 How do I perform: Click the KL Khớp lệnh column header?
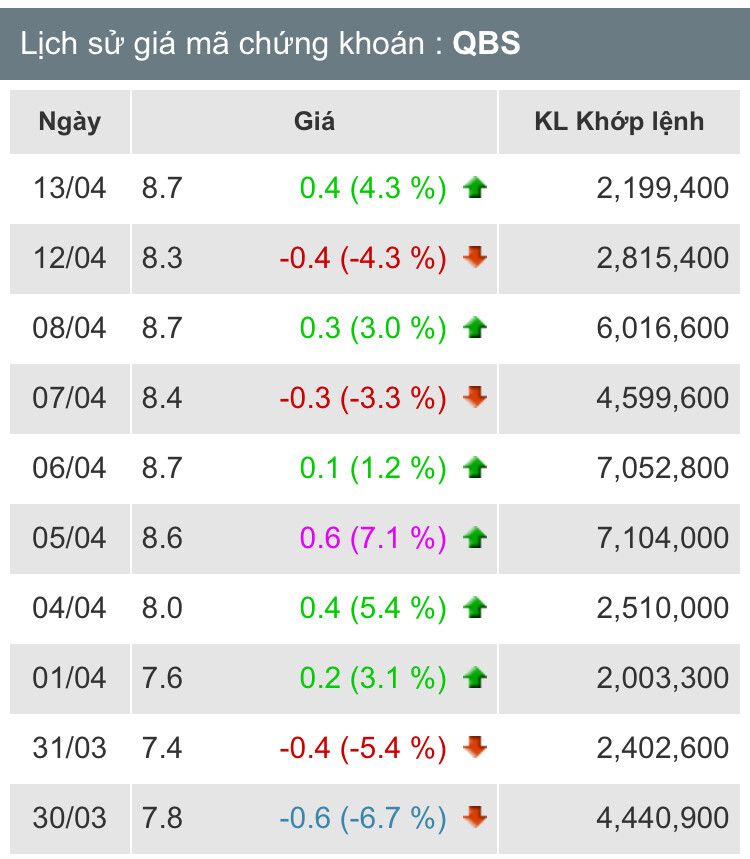(x=620, y=122)
